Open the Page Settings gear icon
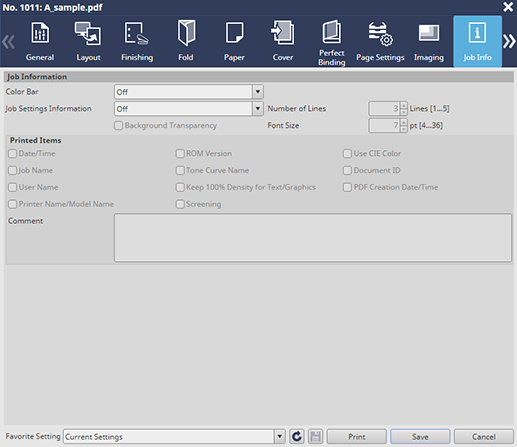Image resolution: width=517 pixels, height=447 pixels. click(380, 34)
